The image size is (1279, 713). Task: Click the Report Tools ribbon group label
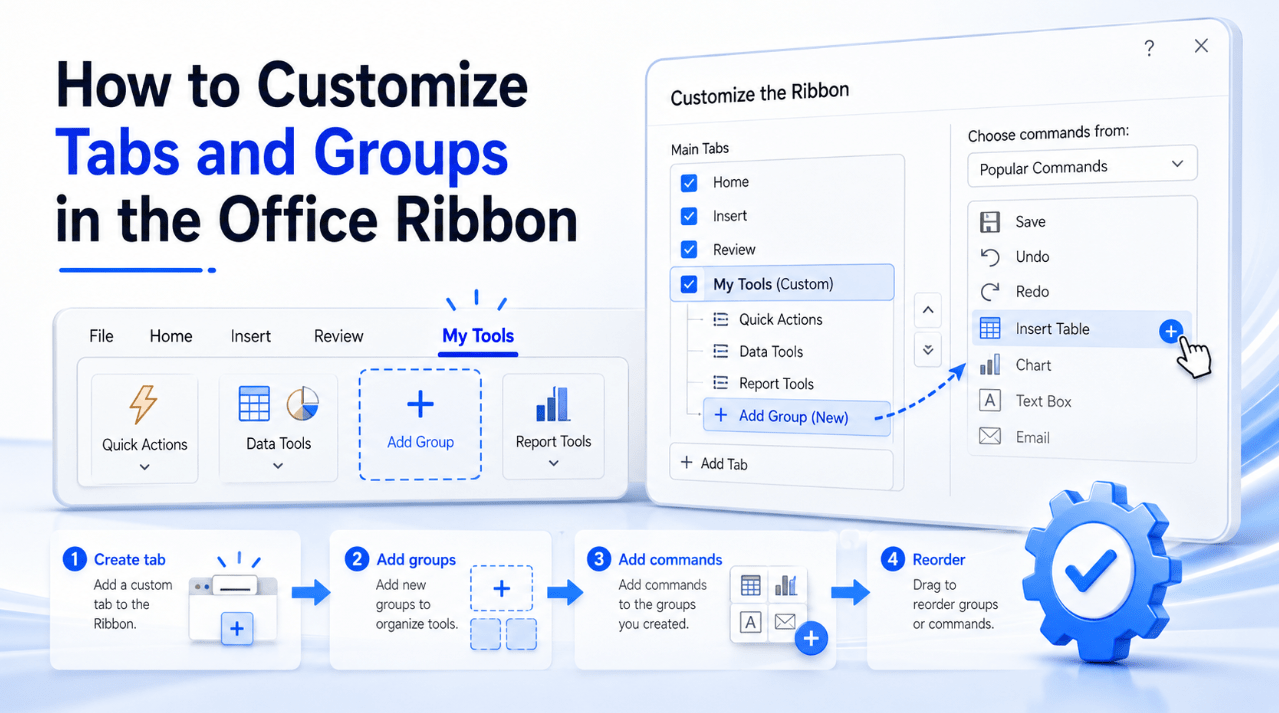(553, 441)
